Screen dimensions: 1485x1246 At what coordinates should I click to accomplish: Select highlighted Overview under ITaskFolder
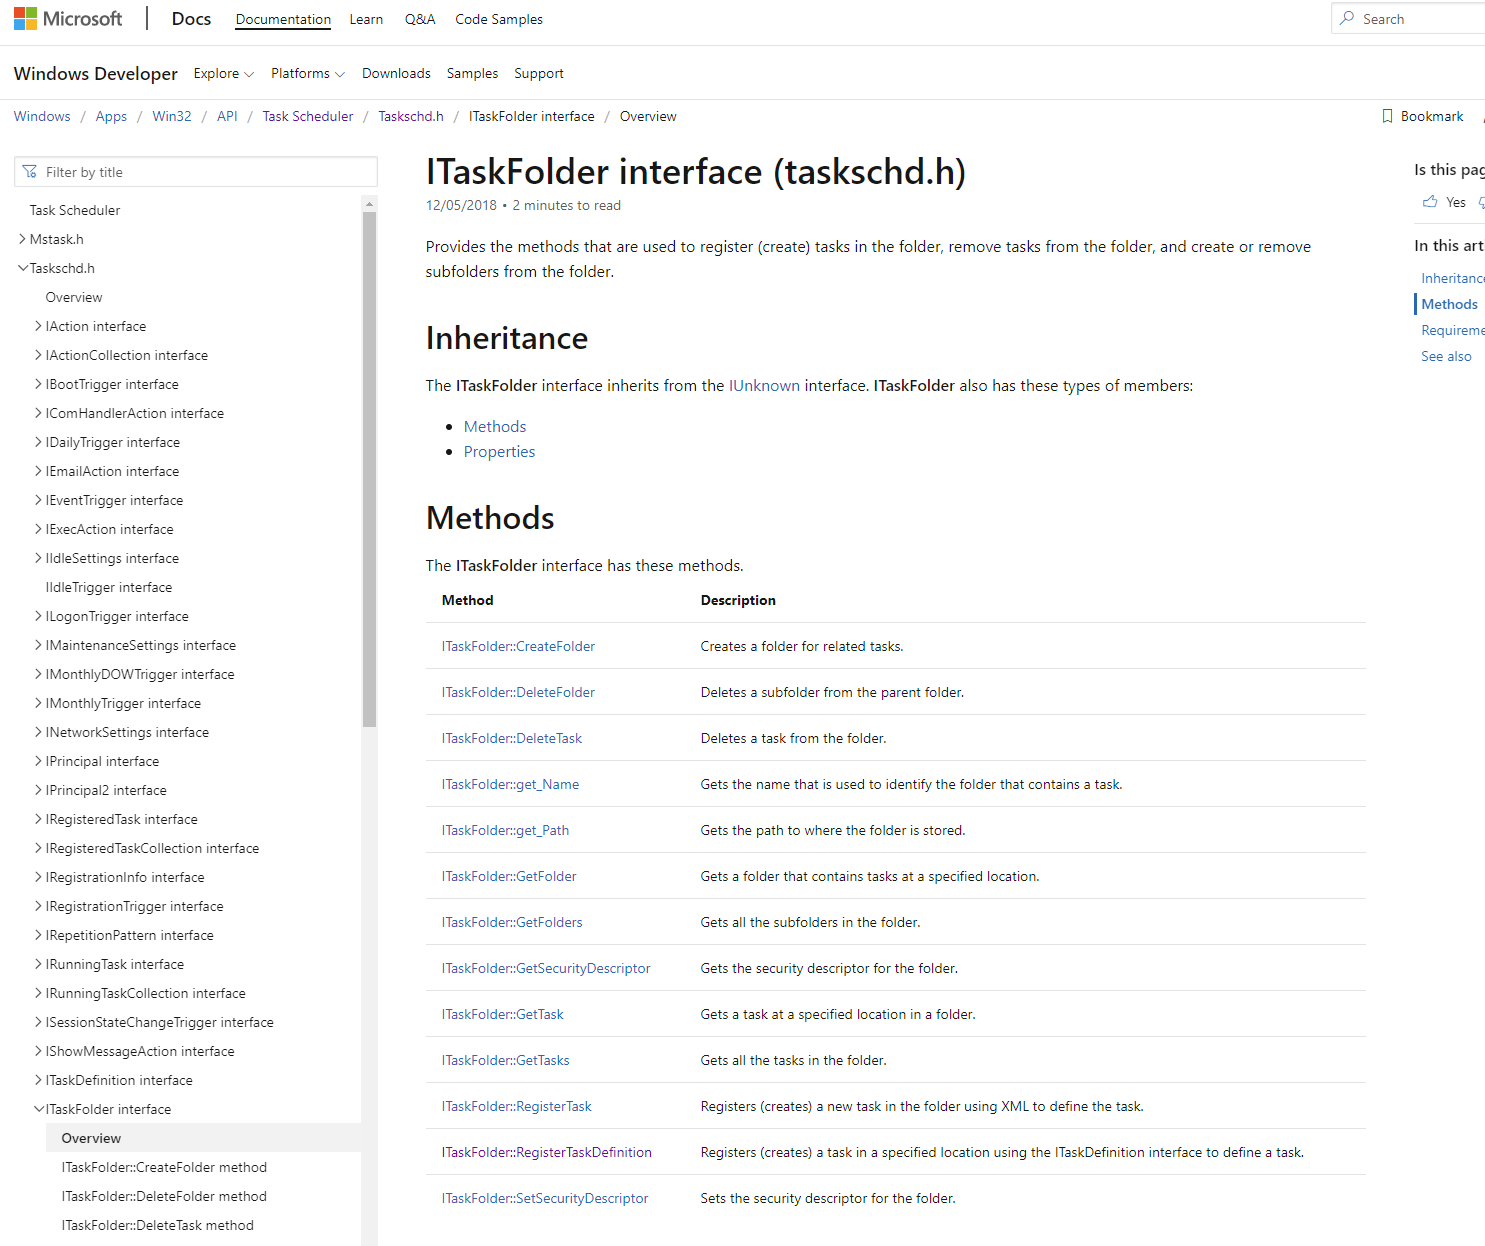(x=203, y=1138)
